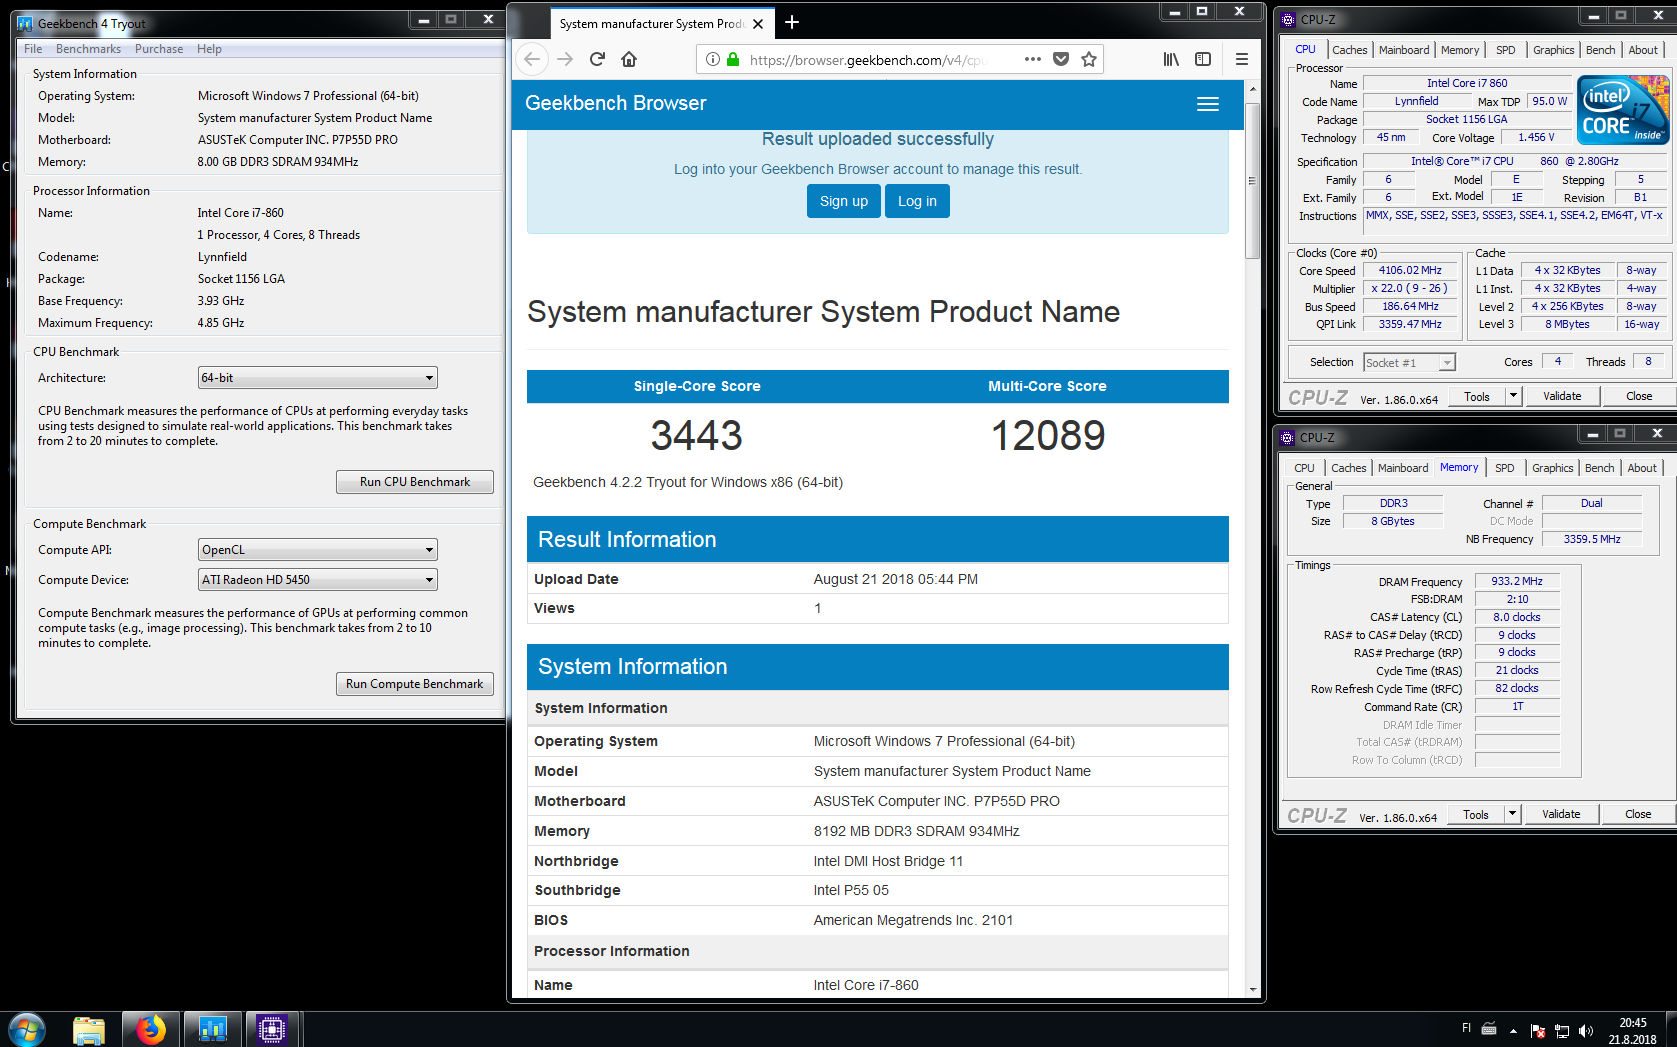1677x1047 pixels.
Task: Open Geekbench Browser navigation hamburger menu
Action: tap(1208, 104)
